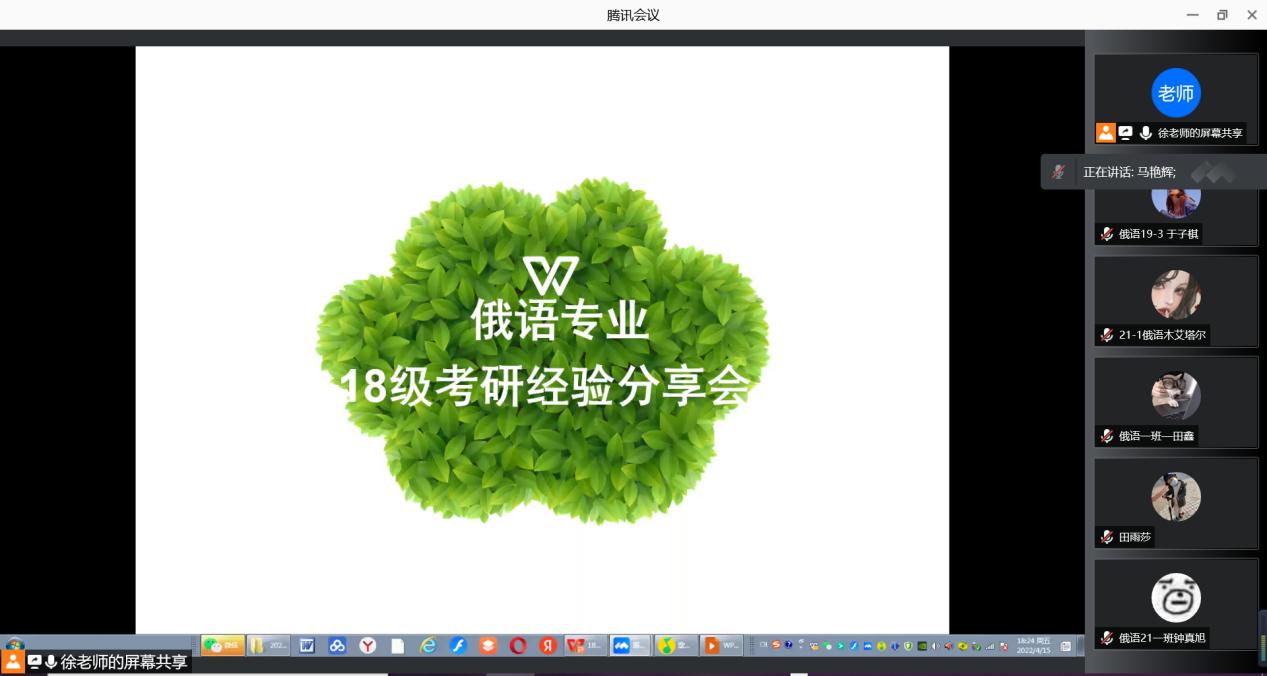Click the orange host icon on teacher tile
The width and height of the screenshot is (1267, 676).
coord(1105,133)
